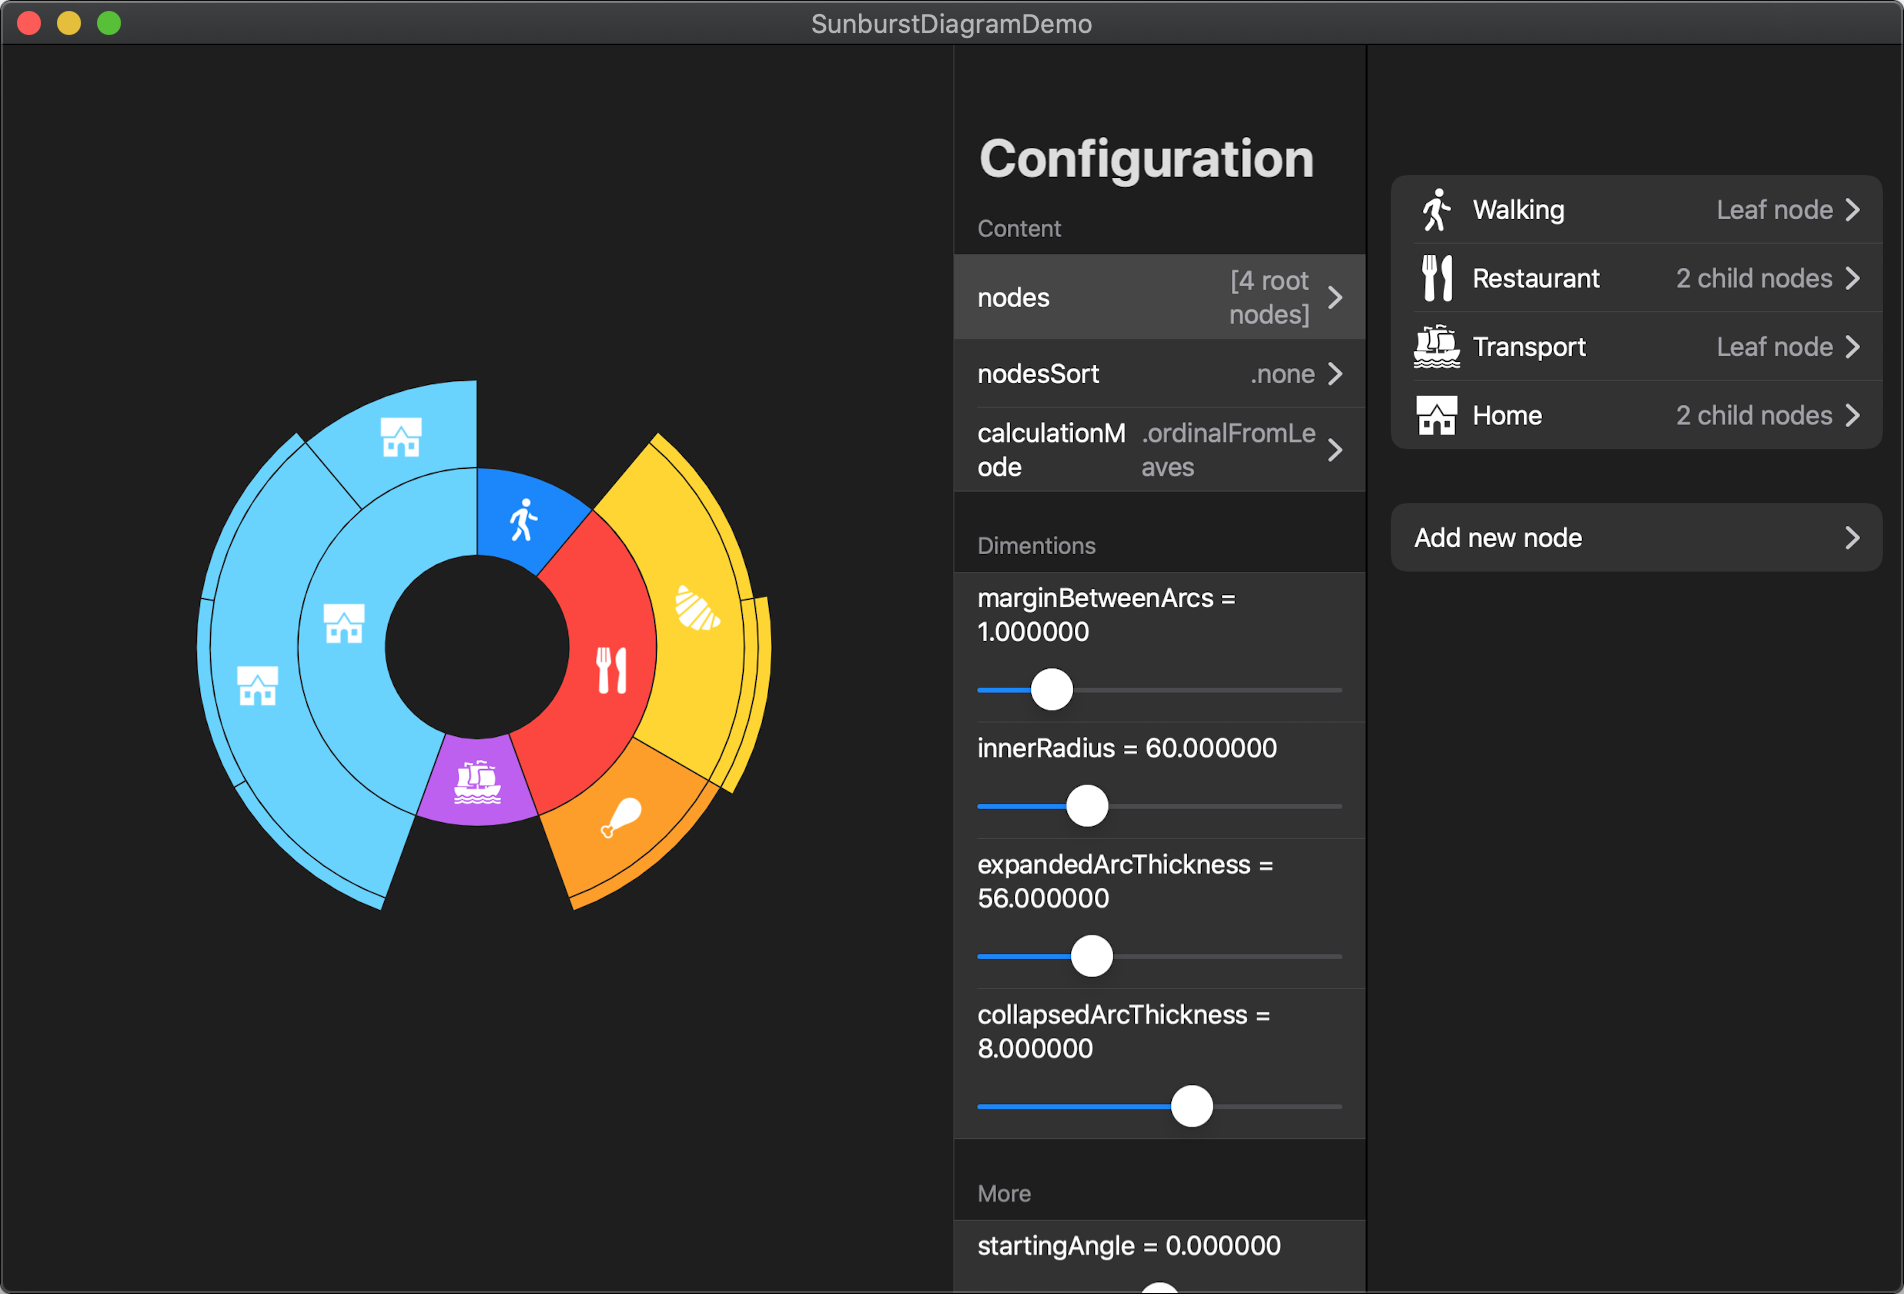This screenshot has width=1904, height=1294.
Task: Click the ship icon in the purple arc
Action: tap(477, 782)
